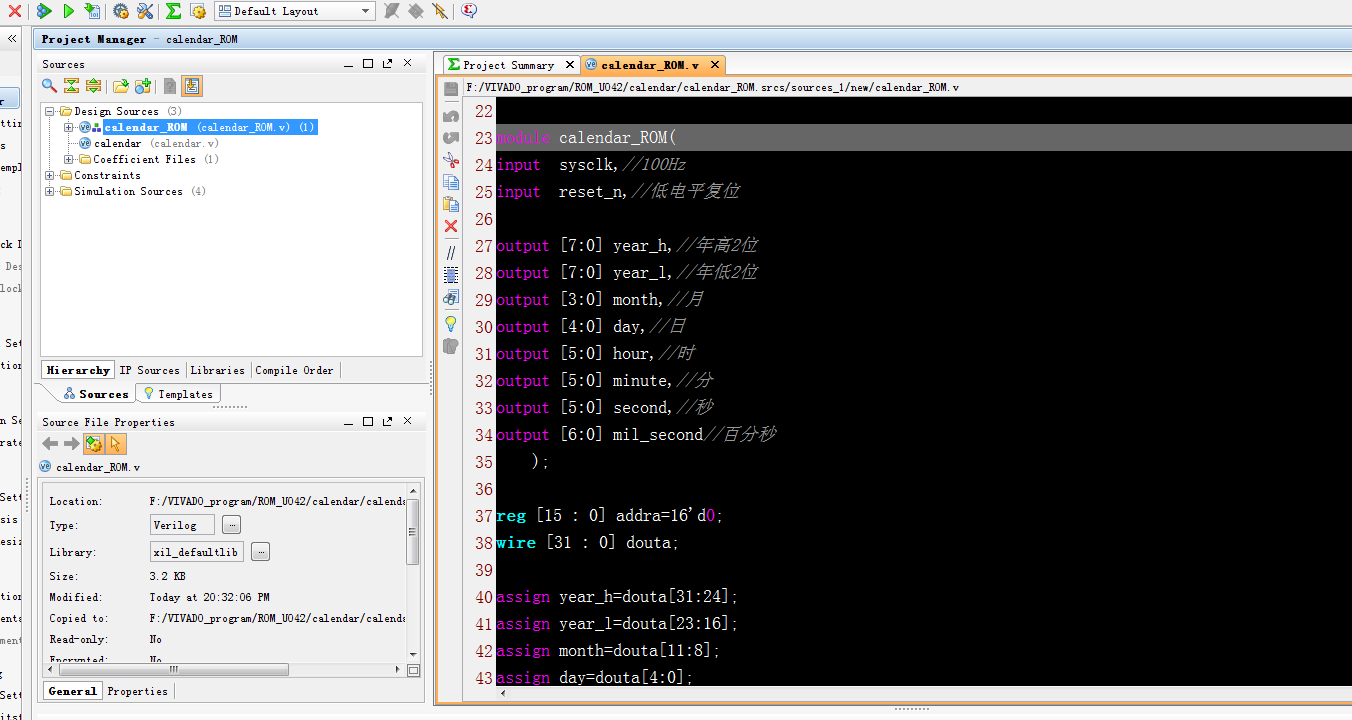
Task: Click the Project Summary sigma icon in toolbar
Action: (x=173, y=11)
